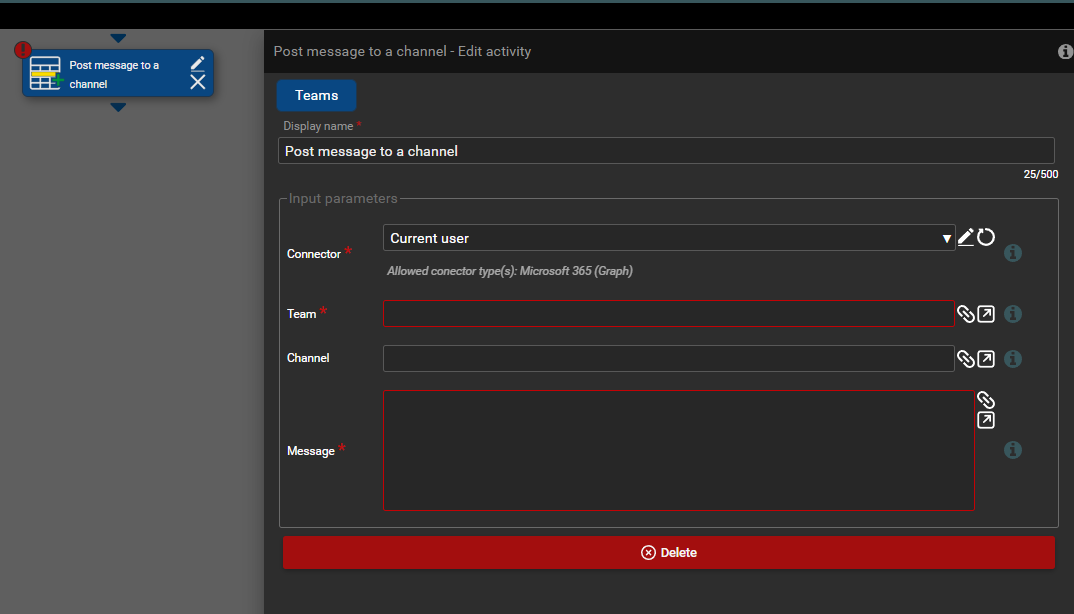Click the red error badge on the activity node
Screen dimensions: 1074x614
[x=23, y=49]
